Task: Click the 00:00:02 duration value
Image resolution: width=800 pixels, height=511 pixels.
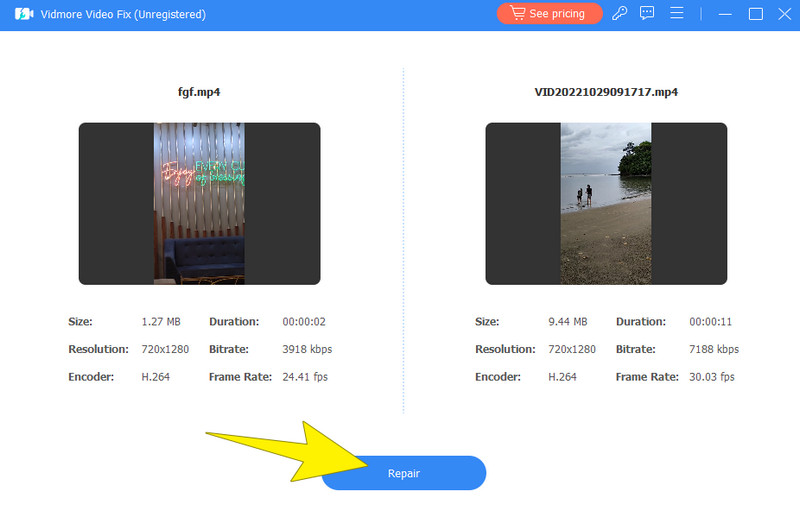Action: (x=304, y=322)
